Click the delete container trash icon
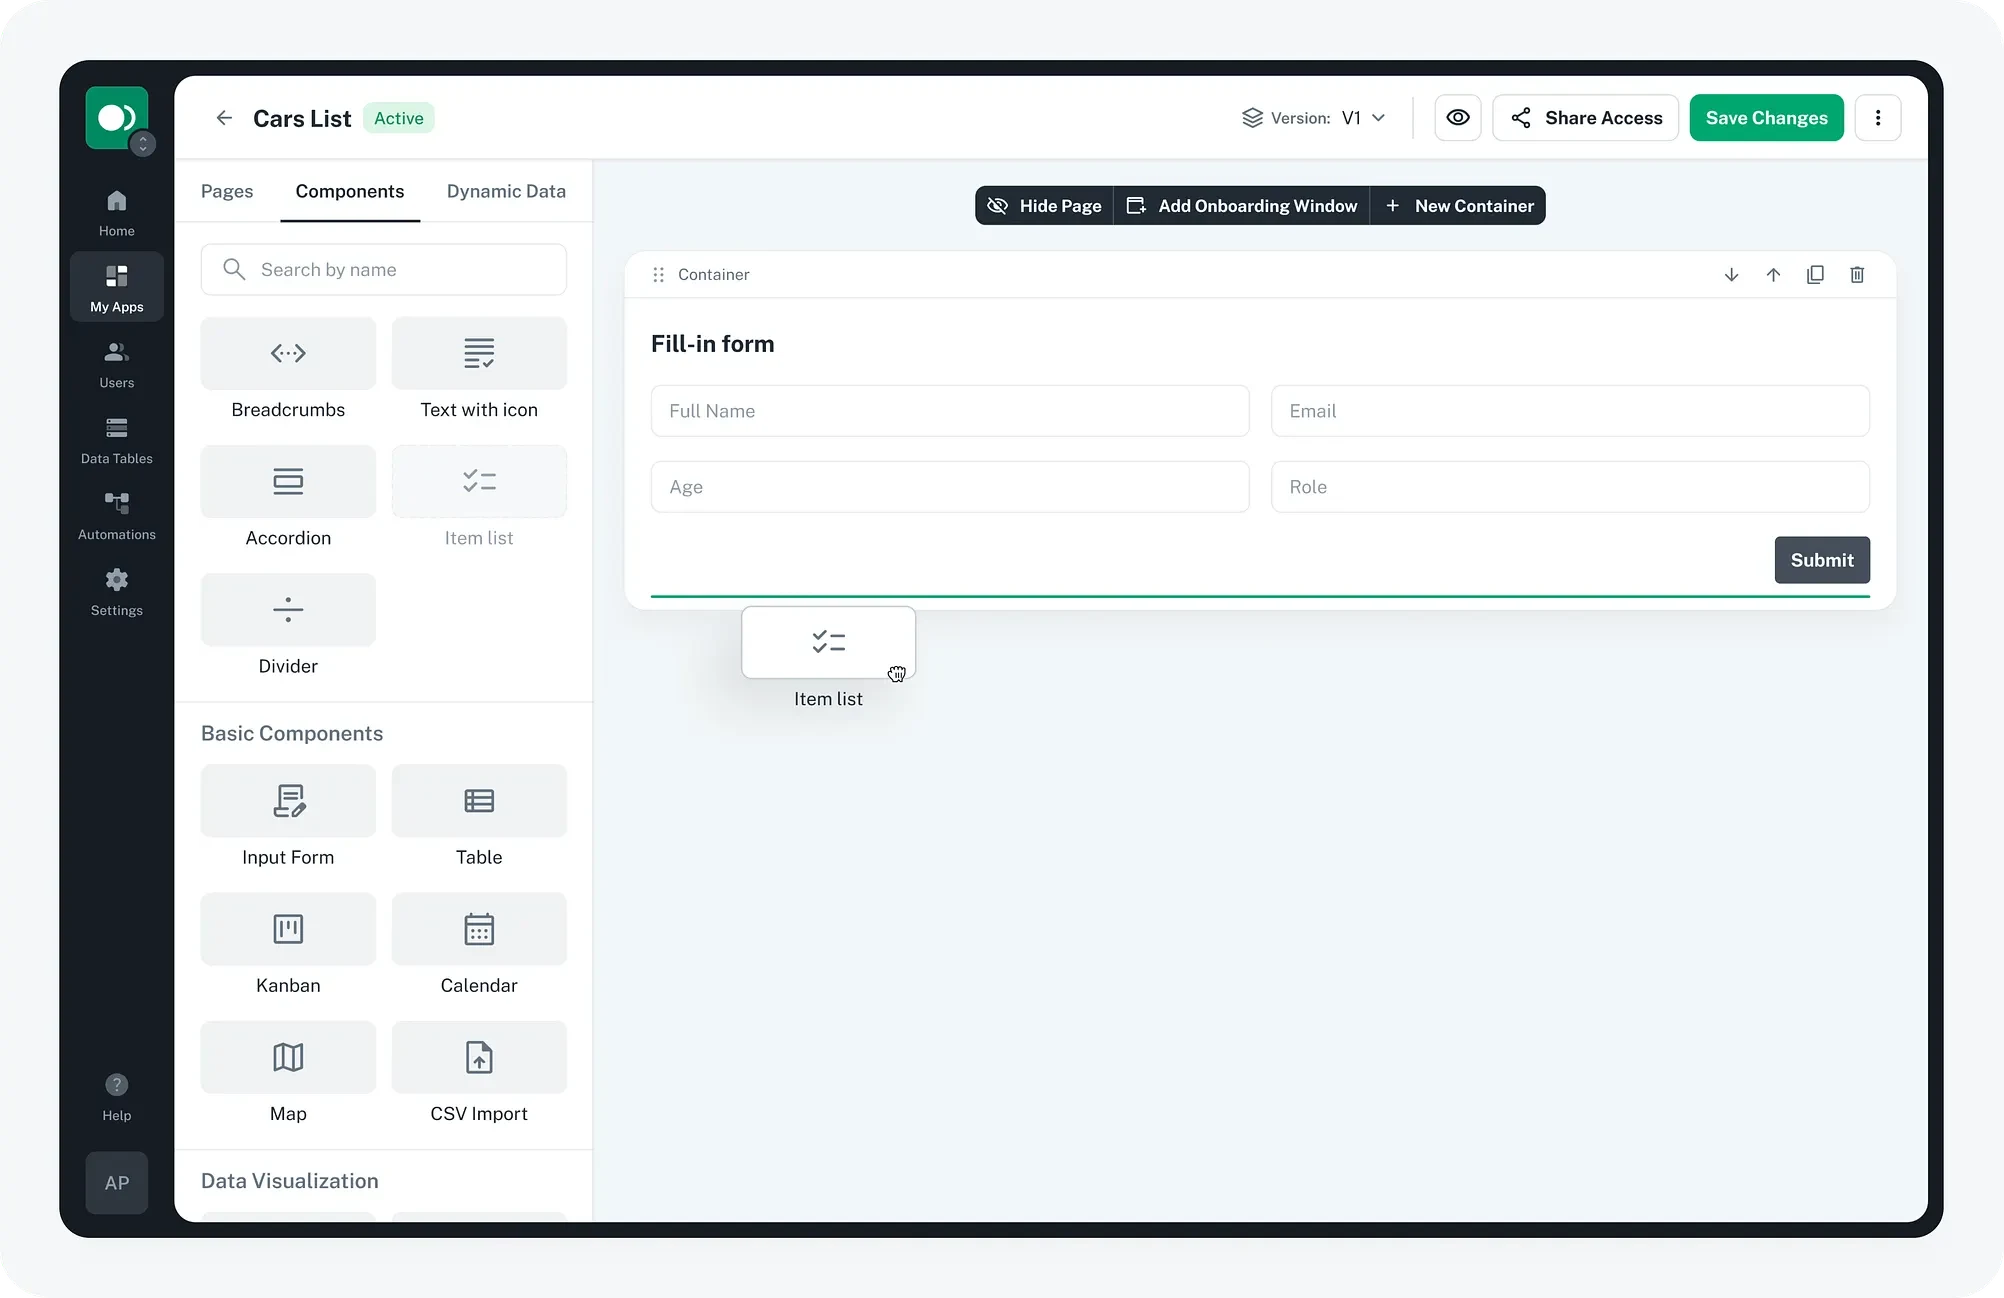Image resolution: width=2004 pixels, height=1298 pixels. 1857,274
